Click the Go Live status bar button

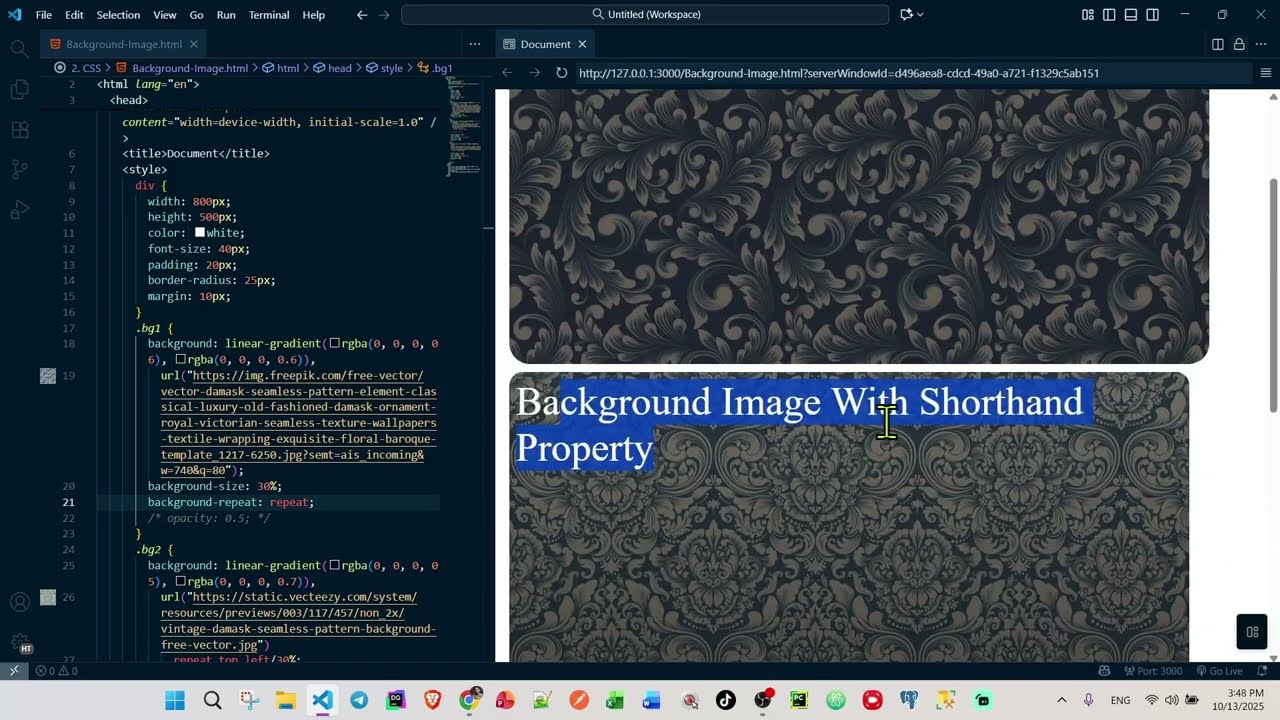1219,671
